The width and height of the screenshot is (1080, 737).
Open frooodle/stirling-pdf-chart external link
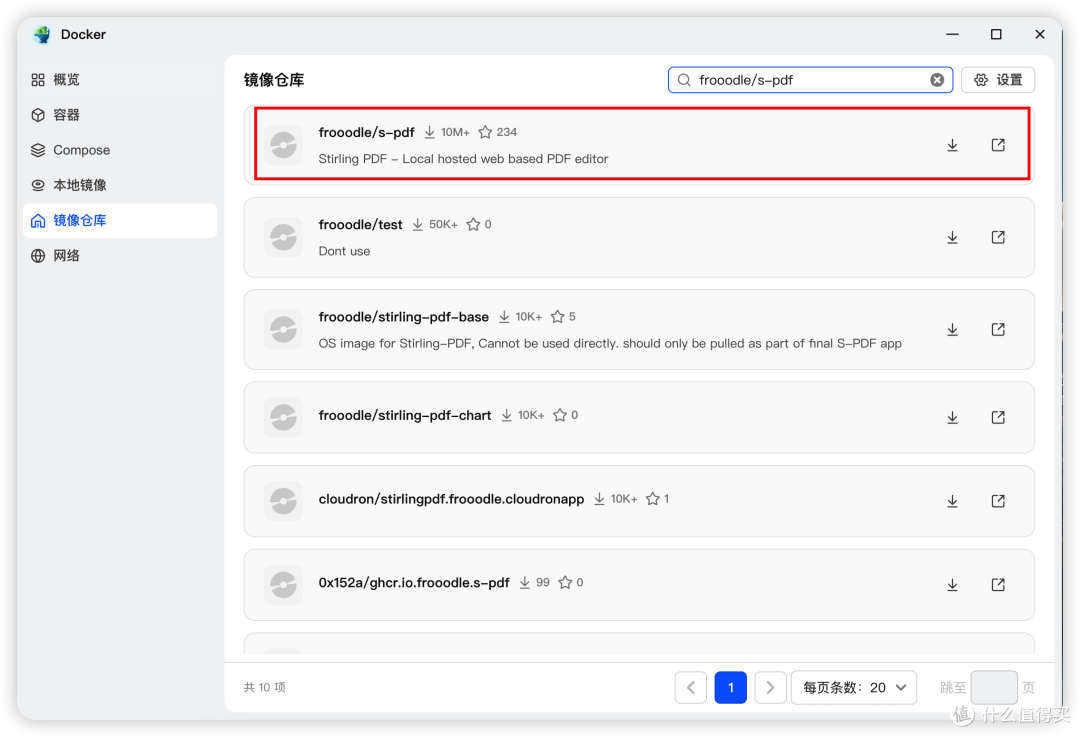[x=997, y=418]
